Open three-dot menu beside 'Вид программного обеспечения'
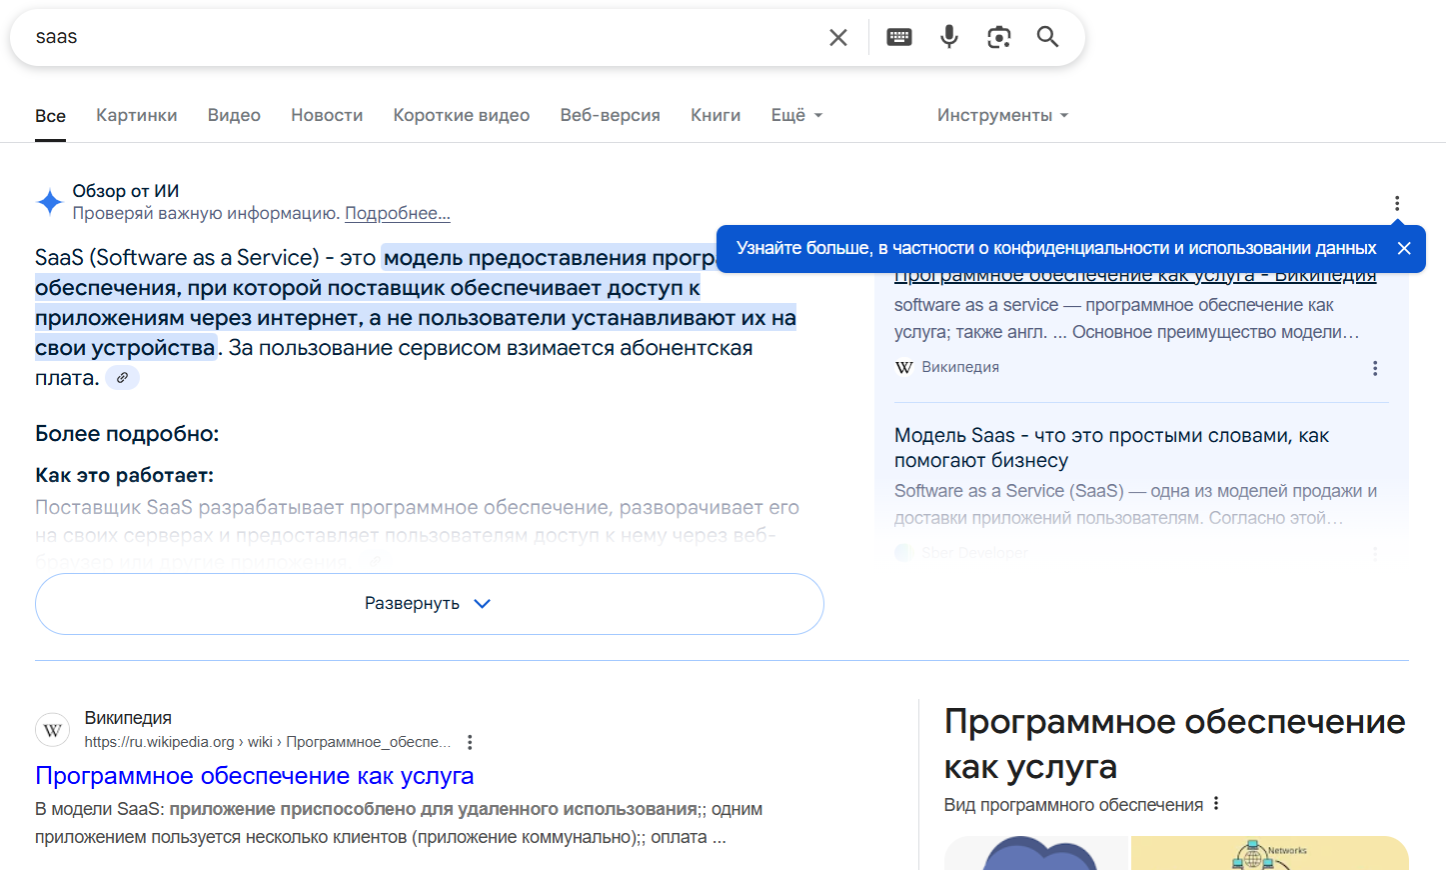 tap(1216, 803)
